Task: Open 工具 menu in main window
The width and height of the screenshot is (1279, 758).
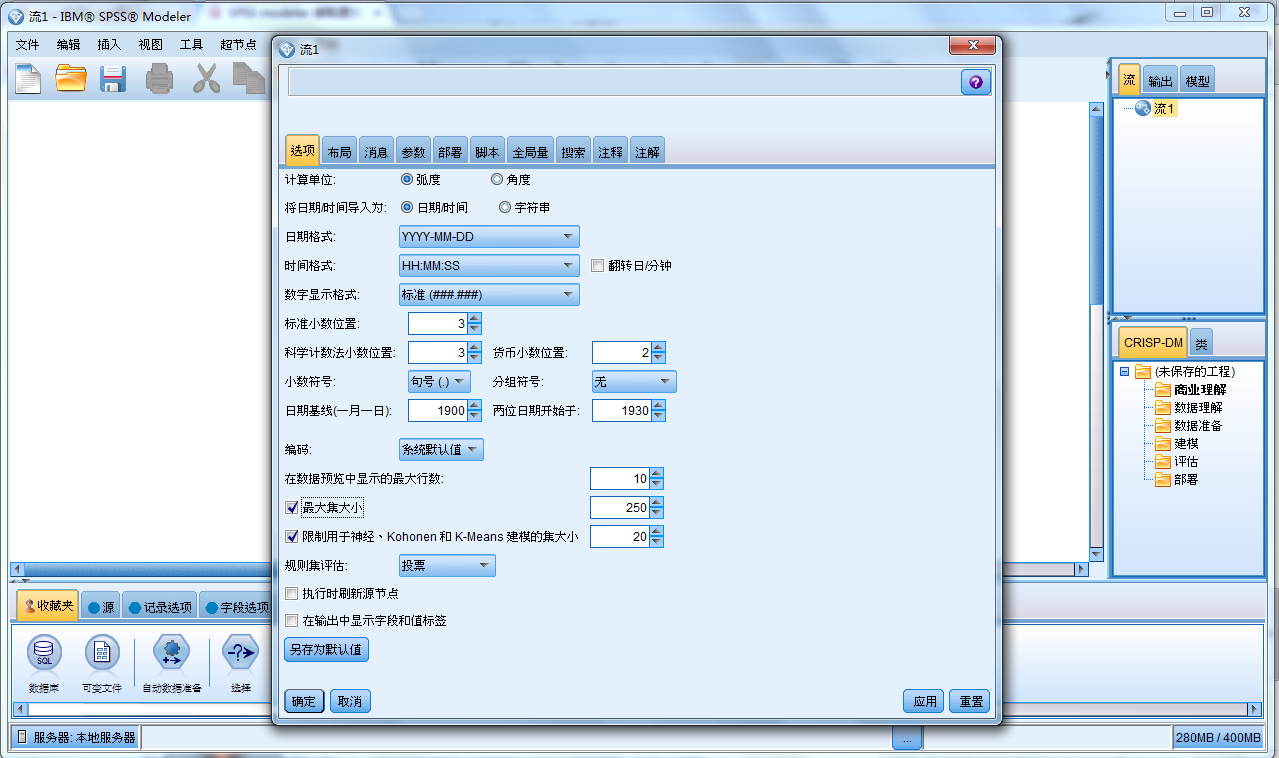Action: coord(191,45)
